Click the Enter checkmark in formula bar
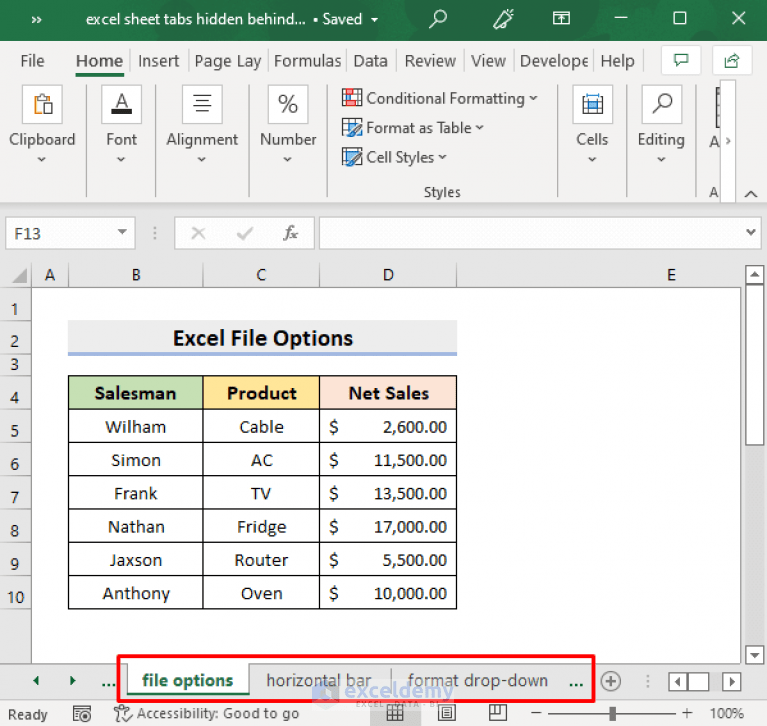Screen dimensions: 767x726 click(244, 233)
